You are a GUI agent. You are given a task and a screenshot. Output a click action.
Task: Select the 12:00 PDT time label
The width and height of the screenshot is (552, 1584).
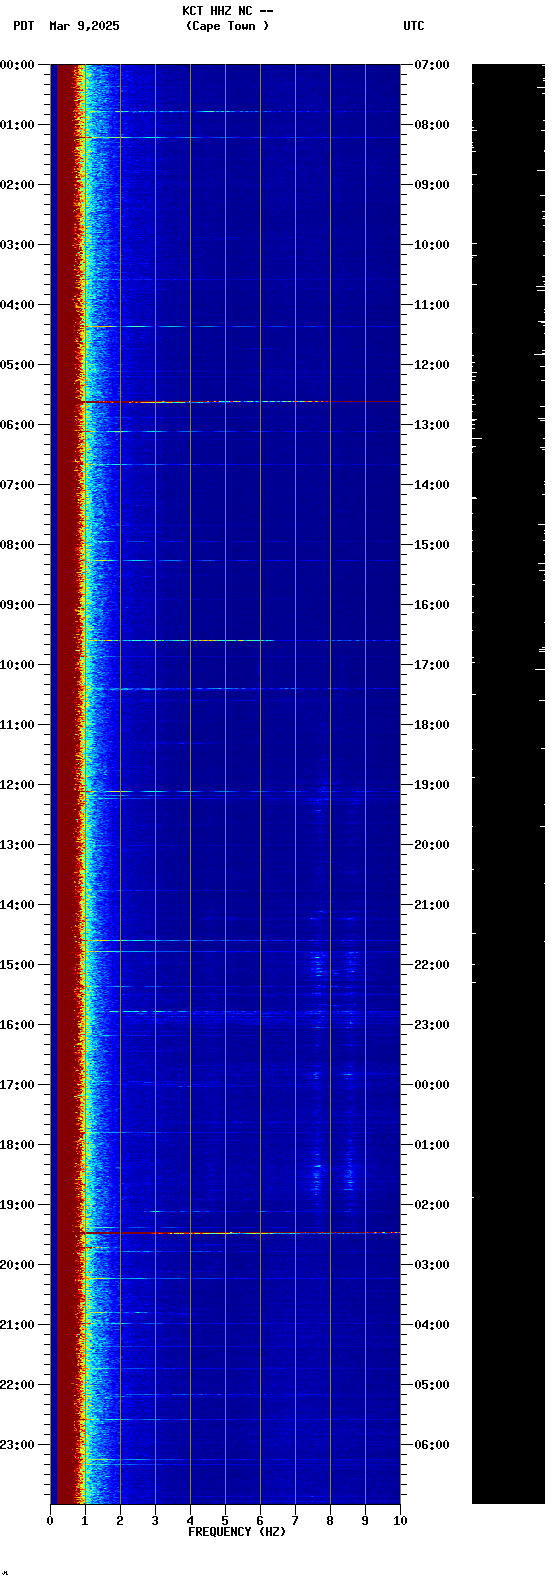(17, 785)
